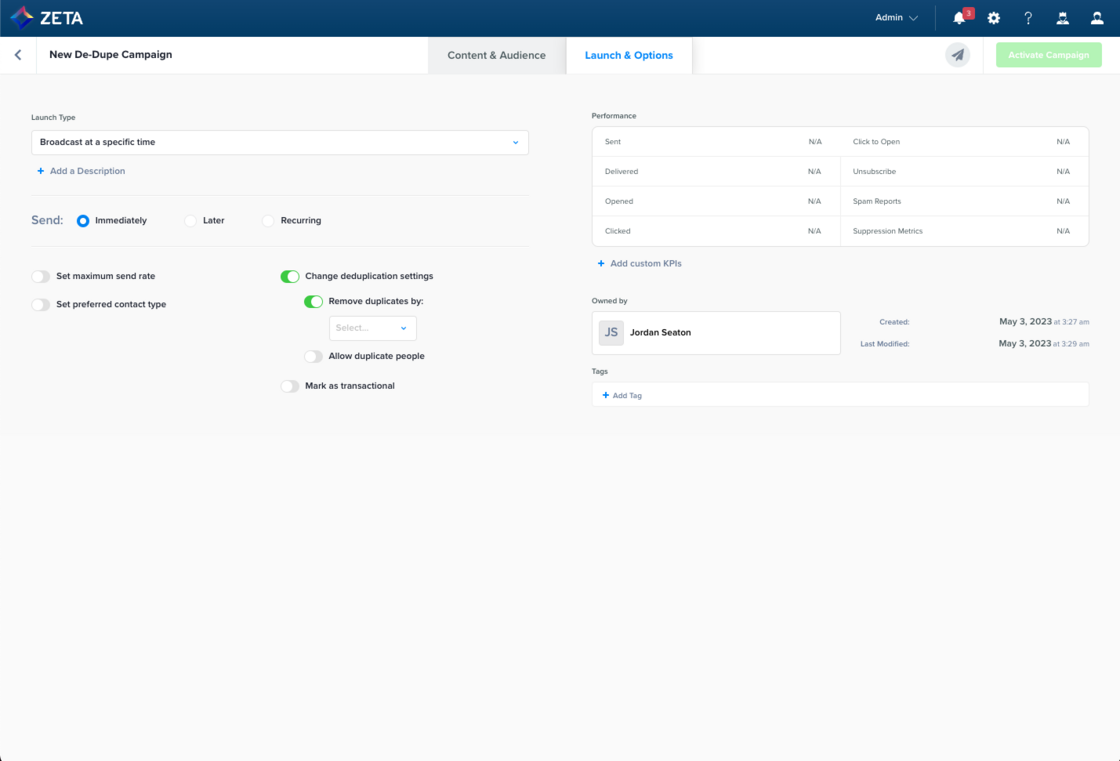Screen dimensions: 1120x761
Task: Click the team account icon beside help
Action: point(1062,18)
